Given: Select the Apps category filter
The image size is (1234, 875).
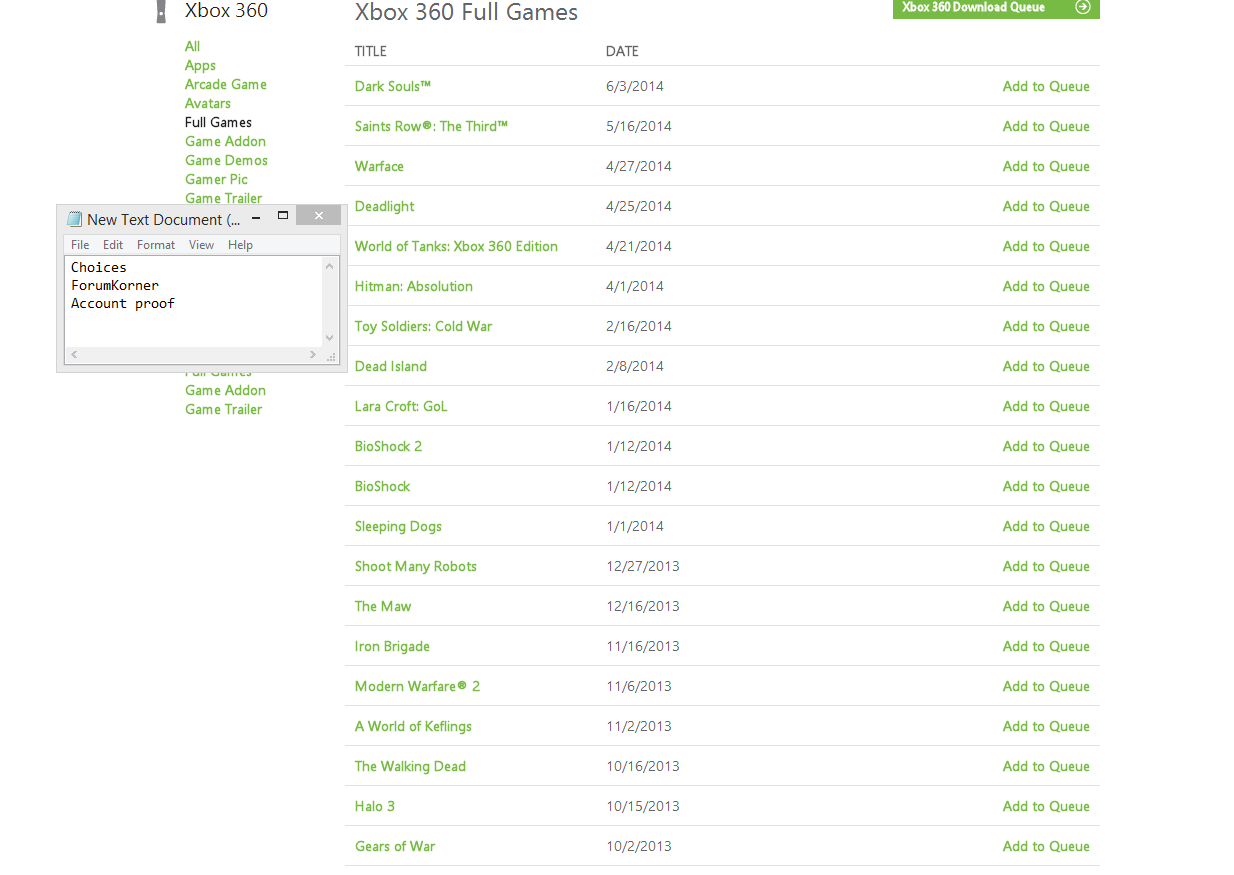Looking at the screenshot, I should (200, 65).
